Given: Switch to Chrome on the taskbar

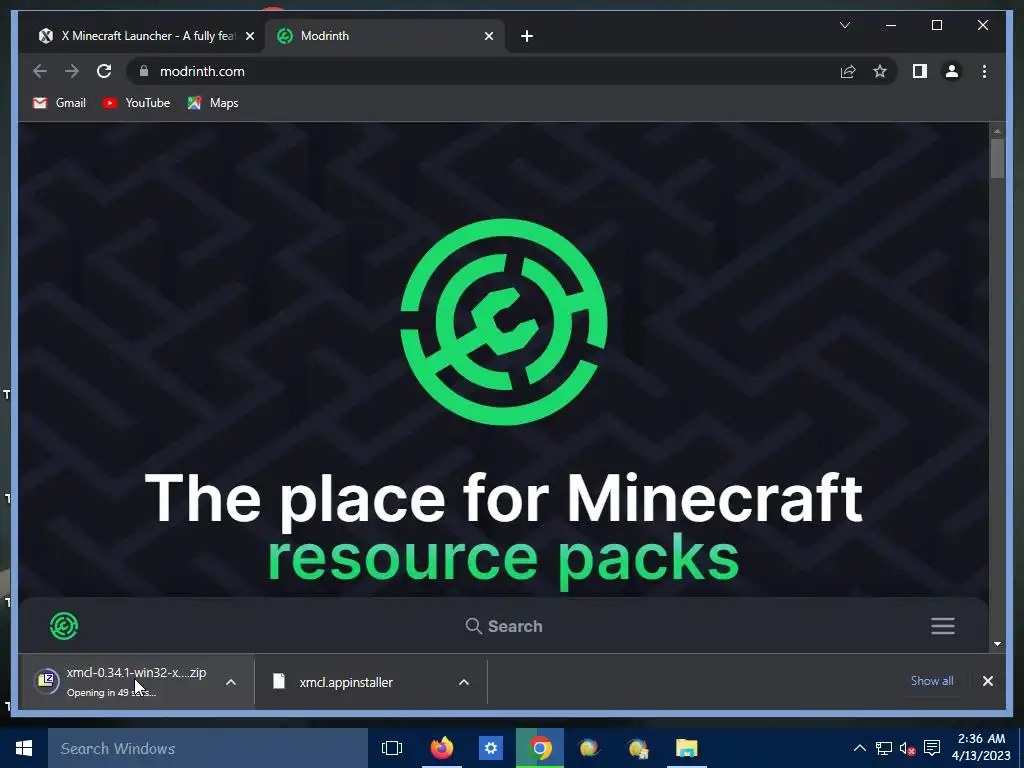Looking at the screenshot, I should tap(539, 748).
